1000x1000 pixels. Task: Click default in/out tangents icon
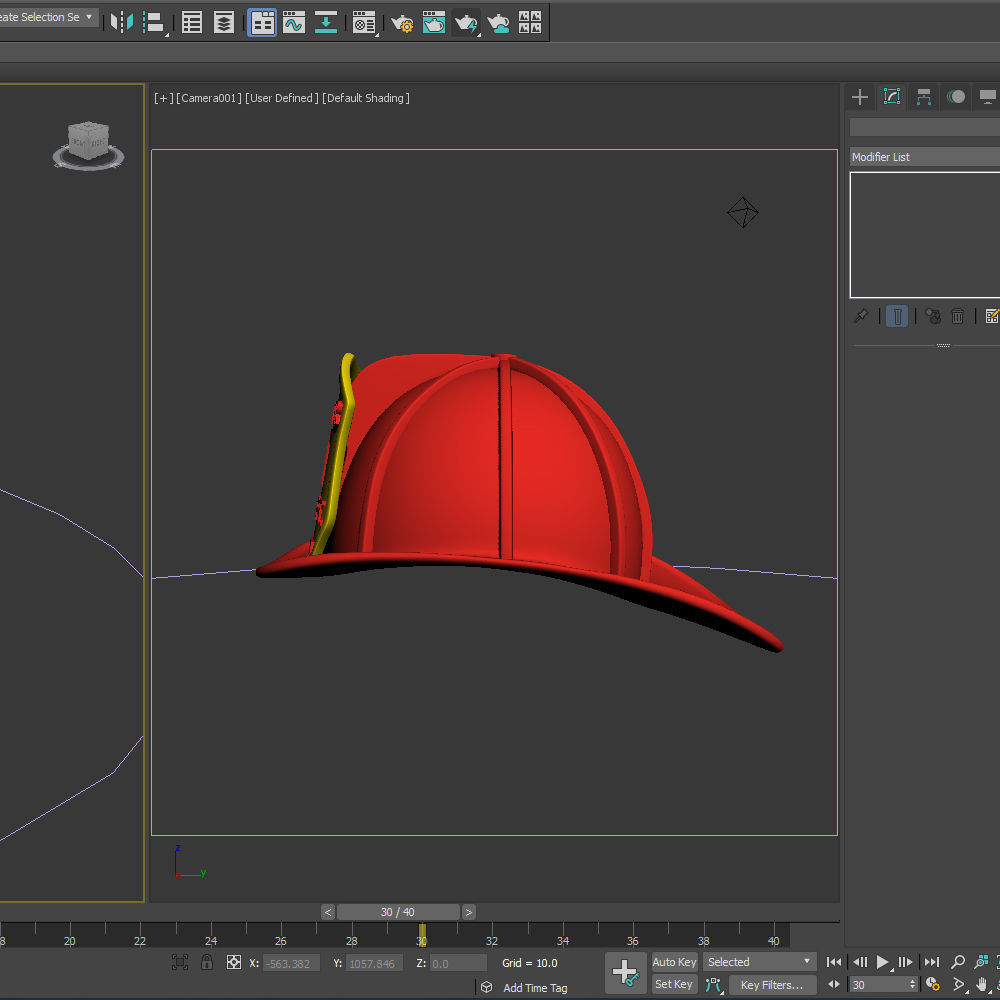[714, 985]
